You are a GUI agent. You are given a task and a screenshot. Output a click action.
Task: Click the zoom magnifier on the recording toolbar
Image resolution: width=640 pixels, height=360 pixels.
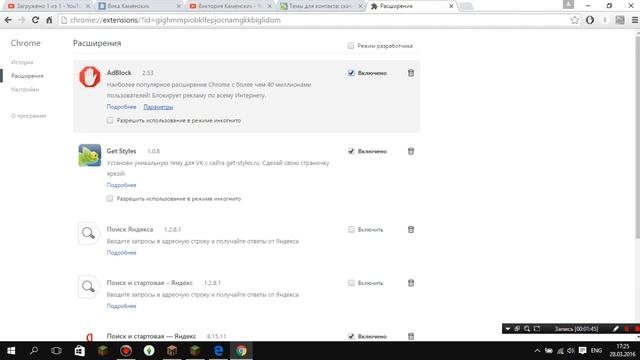[527, 329]
